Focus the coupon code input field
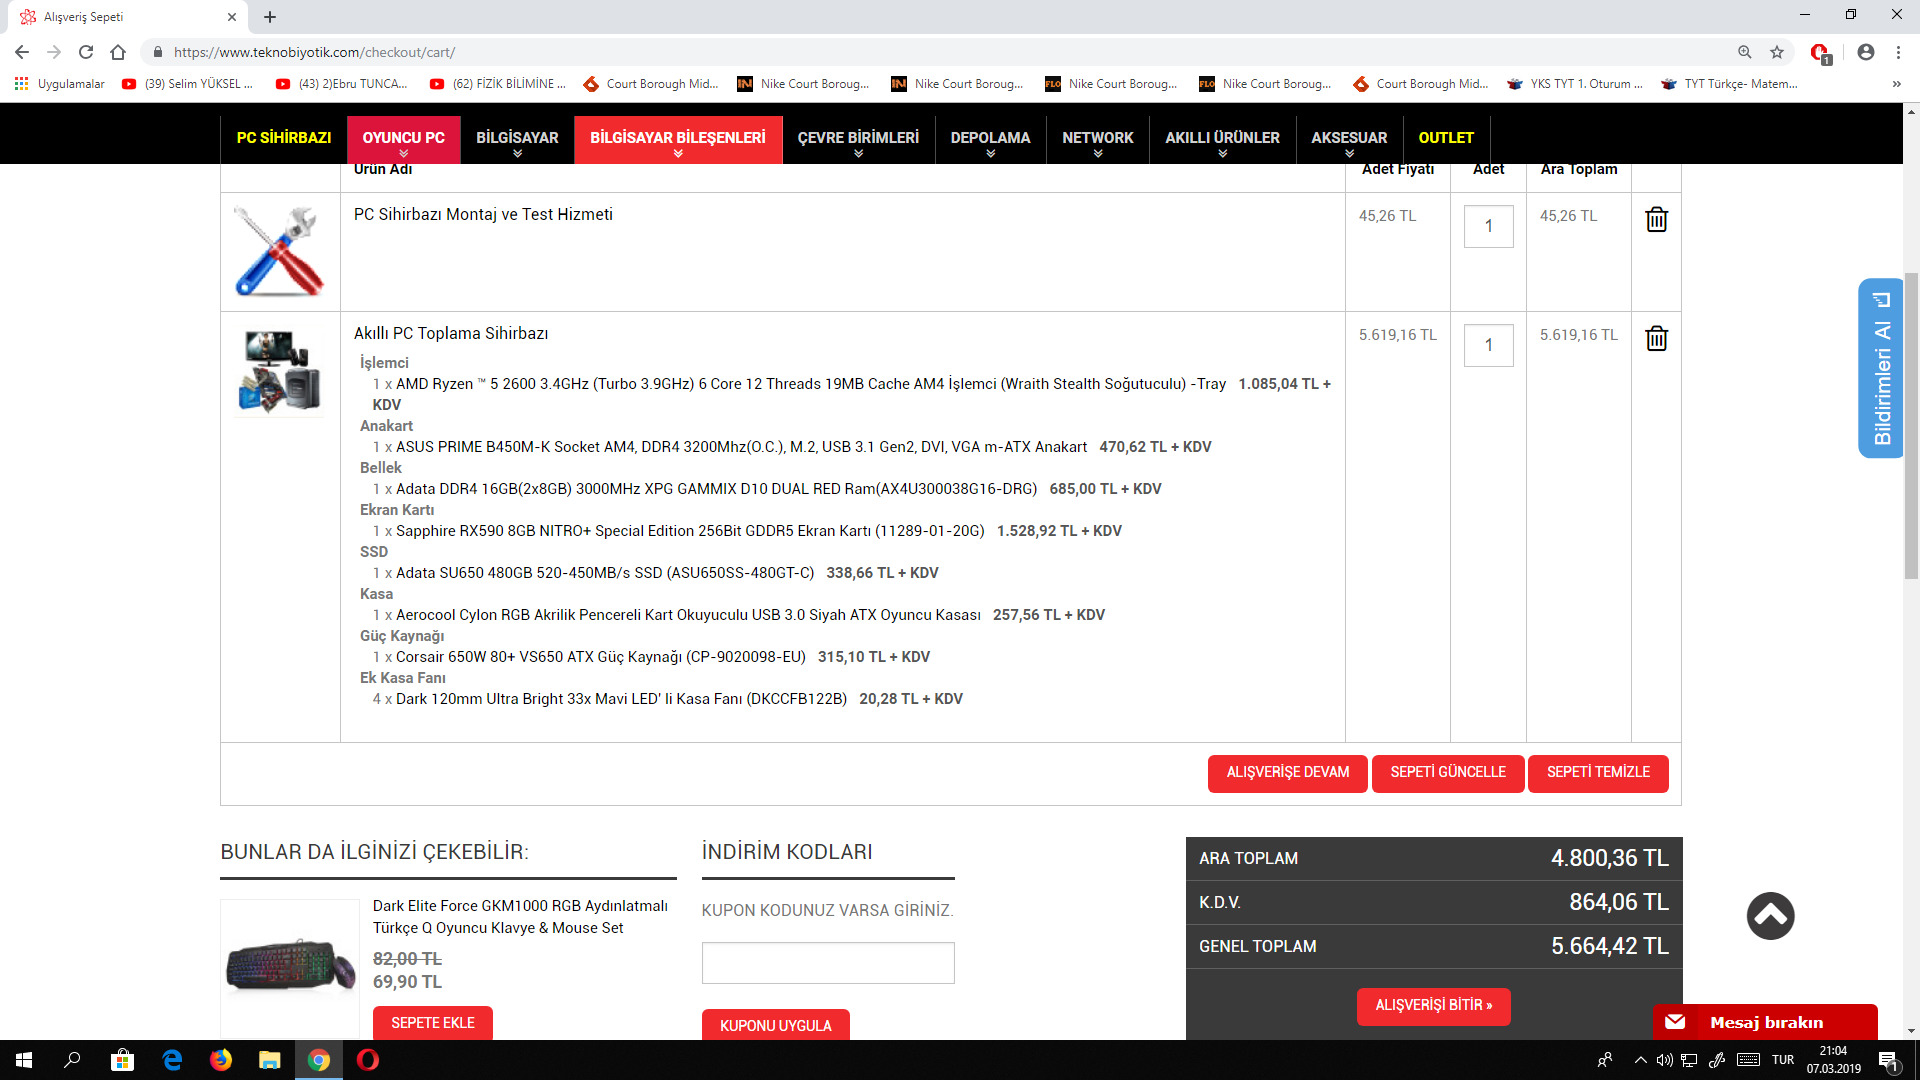Screen dimensions: 1920x1080 pos(827,962)
